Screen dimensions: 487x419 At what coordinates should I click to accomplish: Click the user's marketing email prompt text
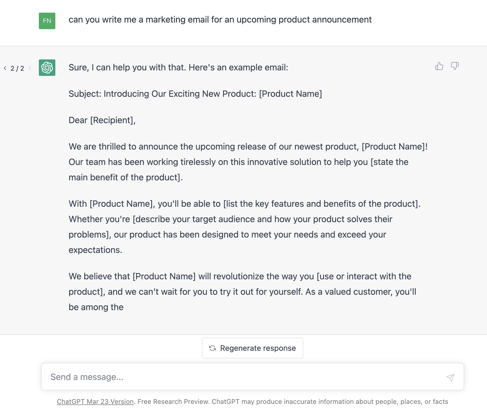tap(220, 20)
